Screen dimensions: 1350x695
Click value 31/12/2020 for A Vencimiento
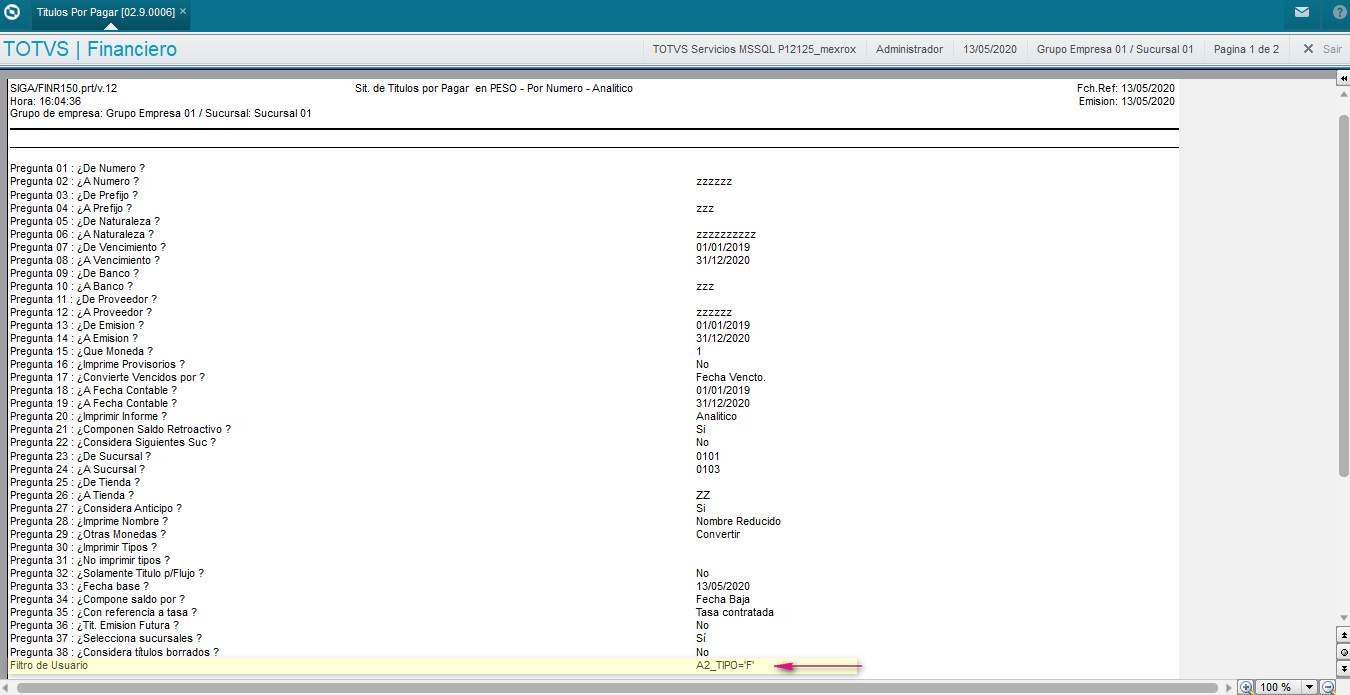[723, 260]
